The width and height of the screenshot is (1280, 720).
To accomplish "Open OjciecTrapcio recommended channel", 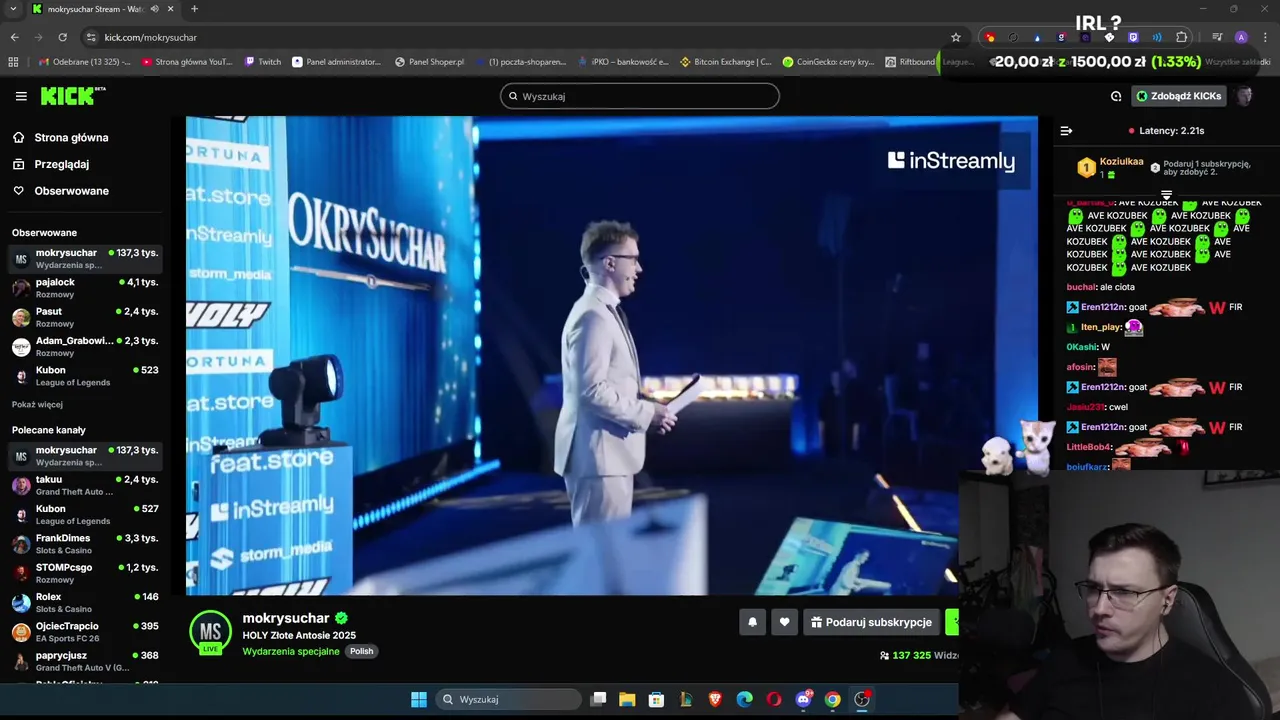I will click(84, 632).
